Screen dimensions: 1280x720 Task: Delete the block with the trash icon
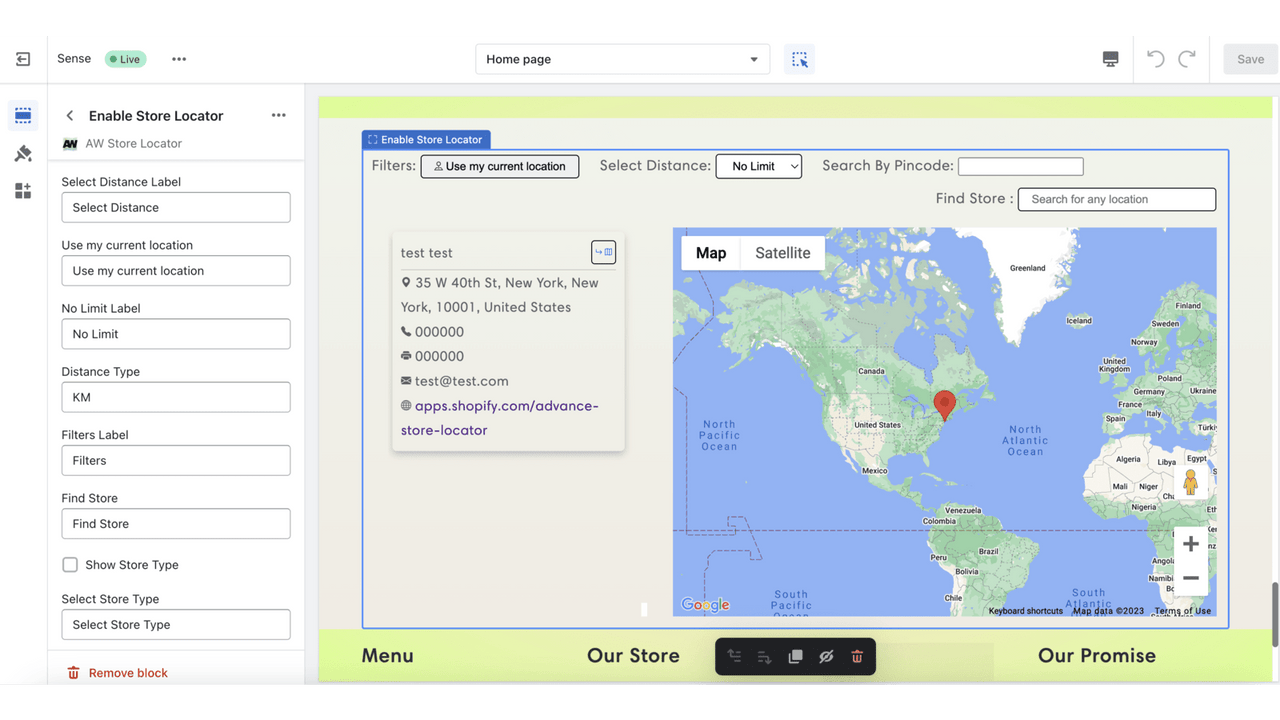857,656
